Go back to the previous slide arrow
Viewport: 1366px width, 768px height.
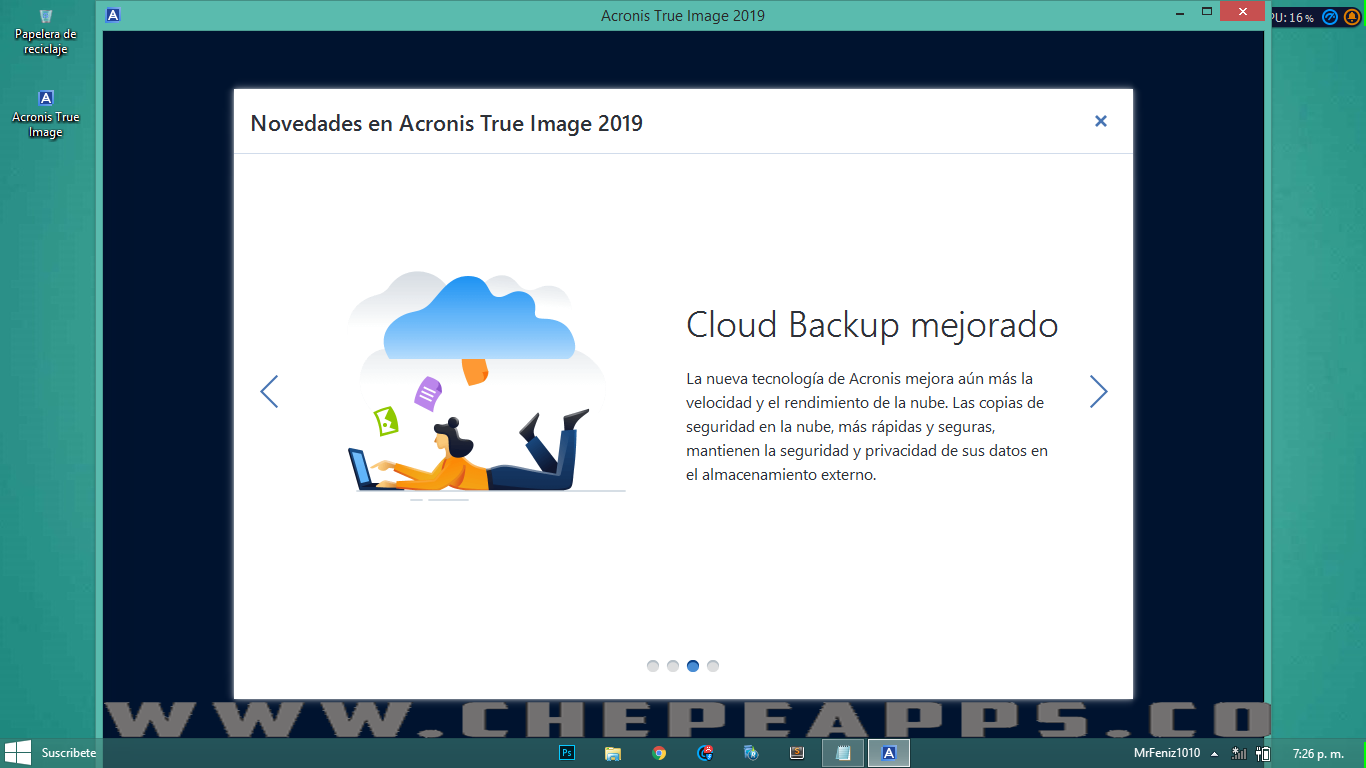[269, 391]
